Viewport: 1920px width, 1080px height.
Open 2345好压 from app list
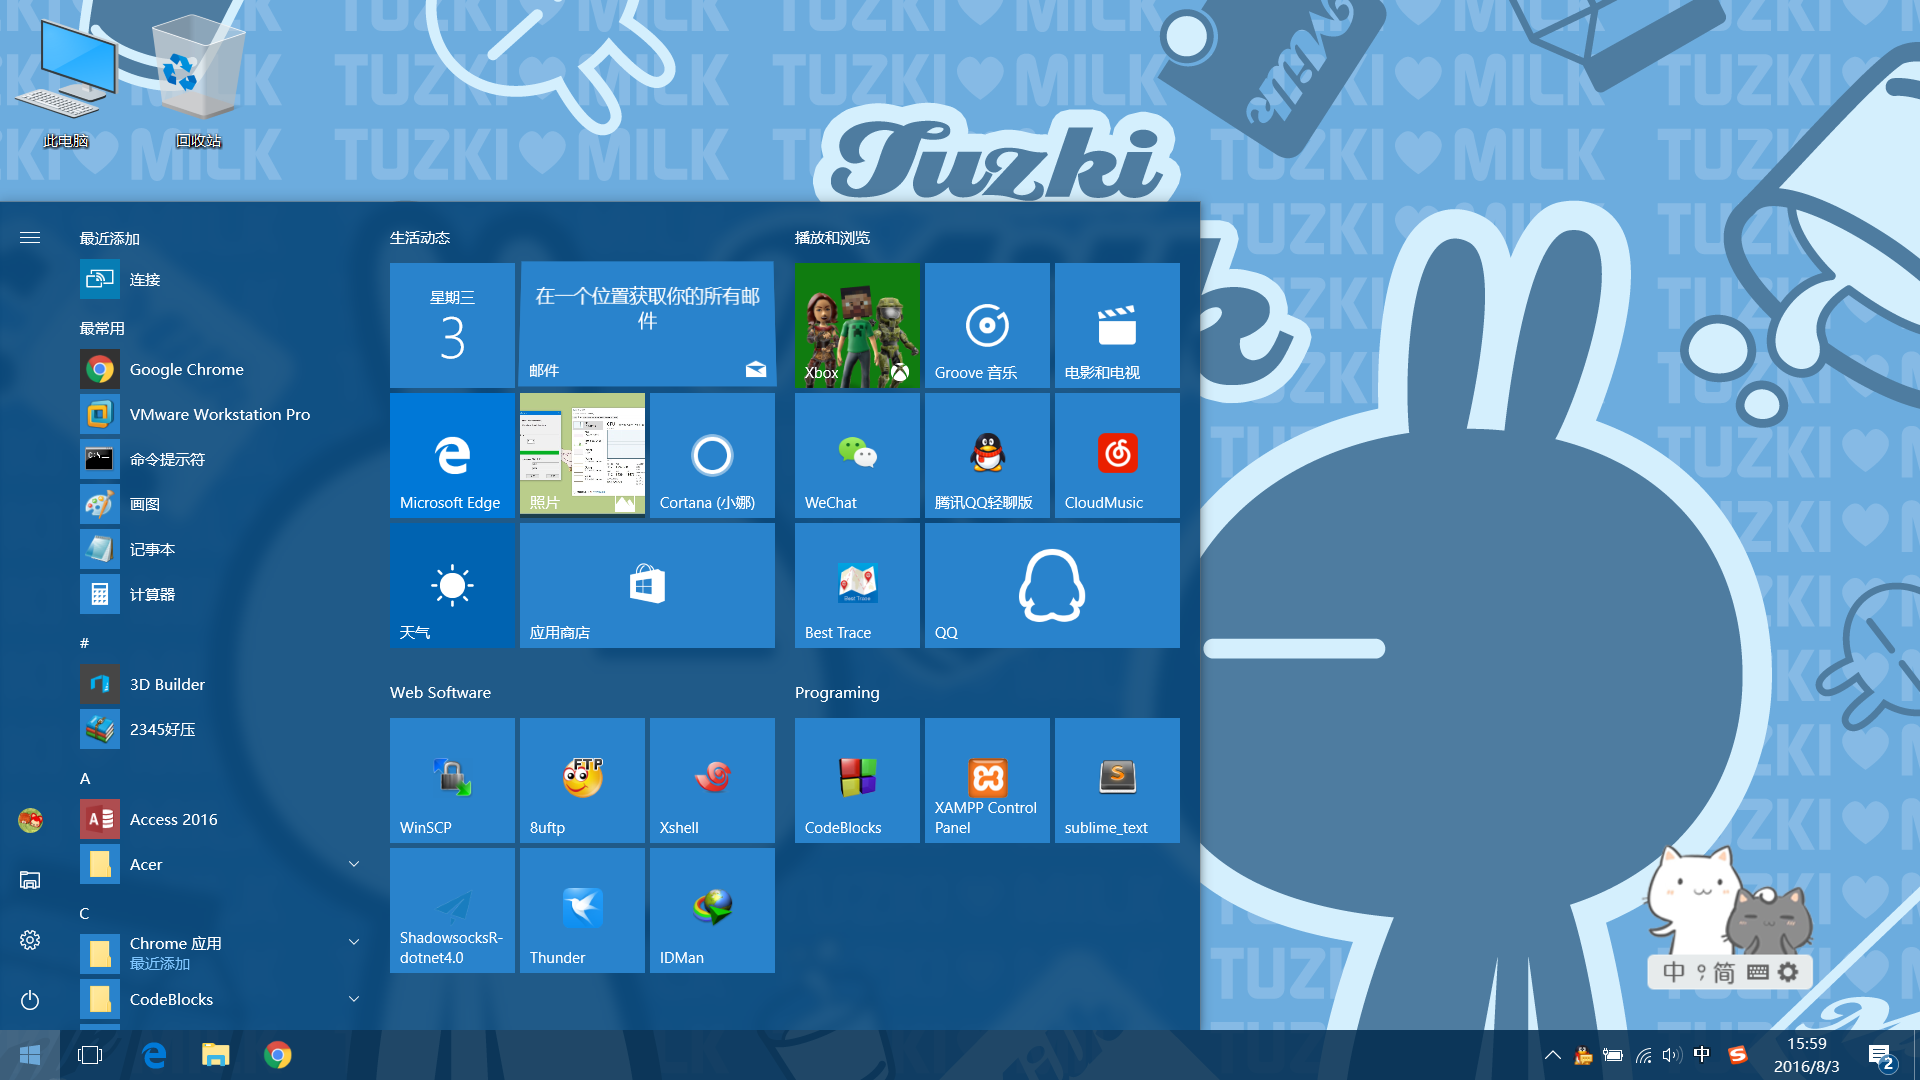point(222,729)
